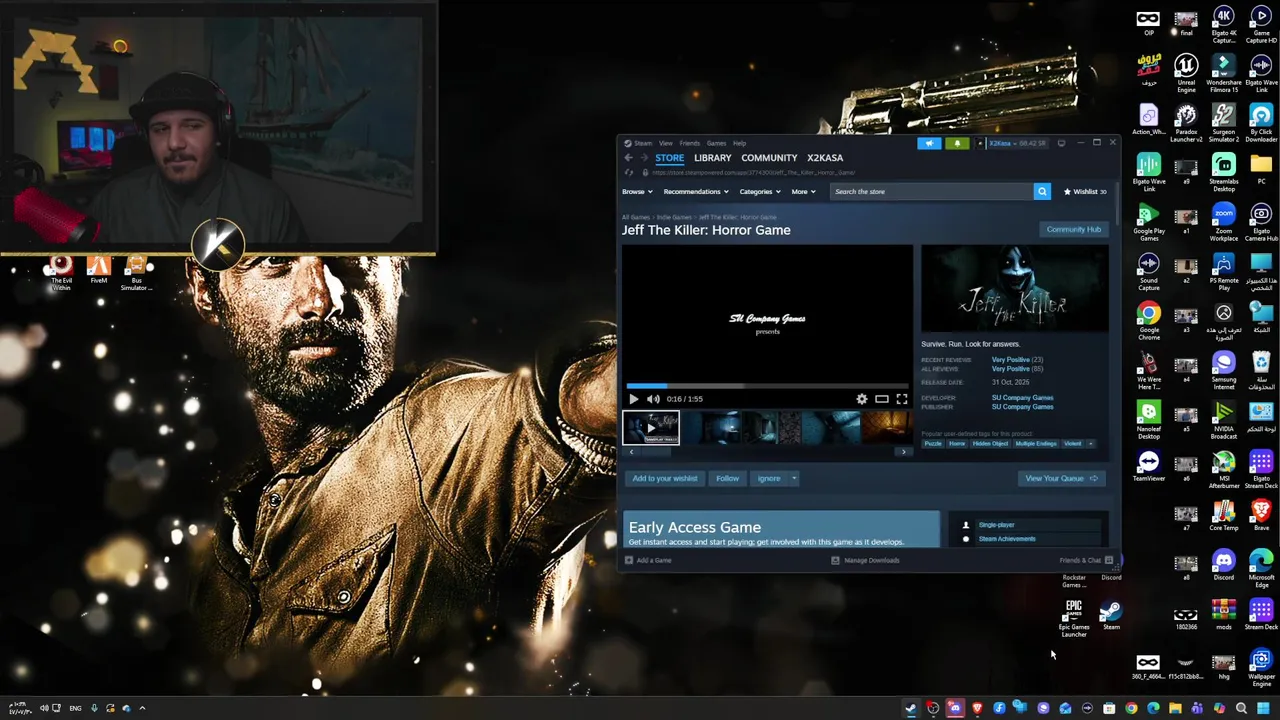Image resolution: width=1280 pixels, height=720 pixels.
Task: Open NVIDIA Broadcast desktop icon
Action: [1224, 420]
